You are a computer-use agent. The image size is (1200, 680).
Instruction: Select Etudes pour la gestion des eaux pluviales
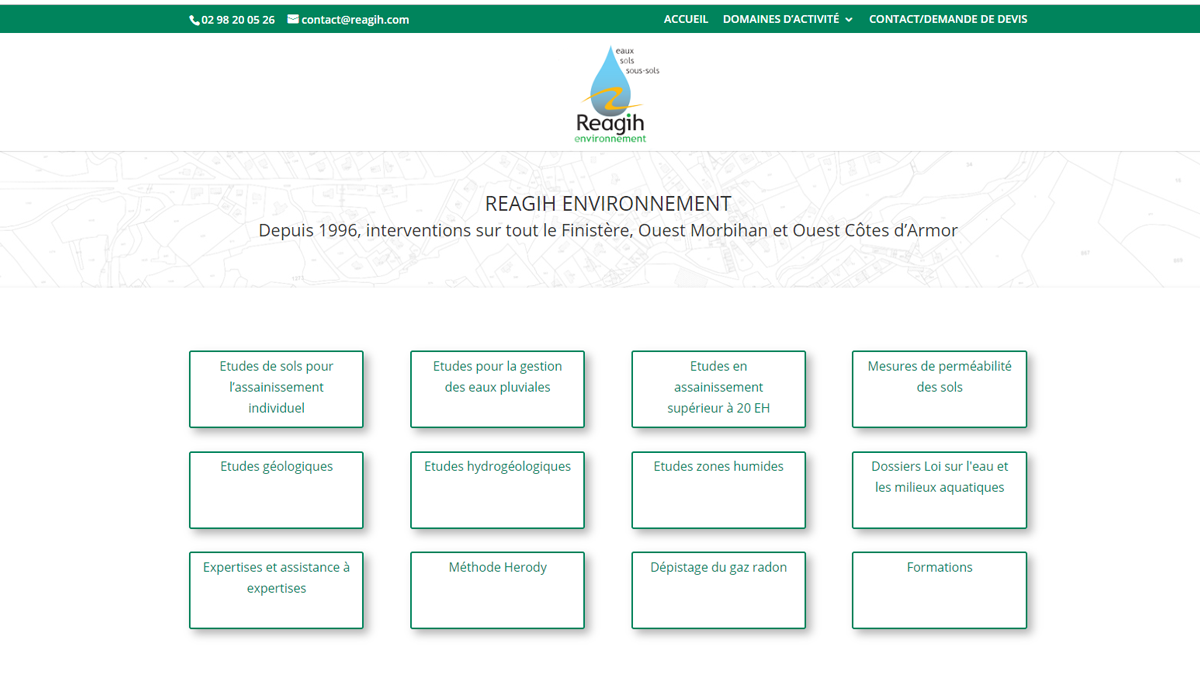coord(497,389)
